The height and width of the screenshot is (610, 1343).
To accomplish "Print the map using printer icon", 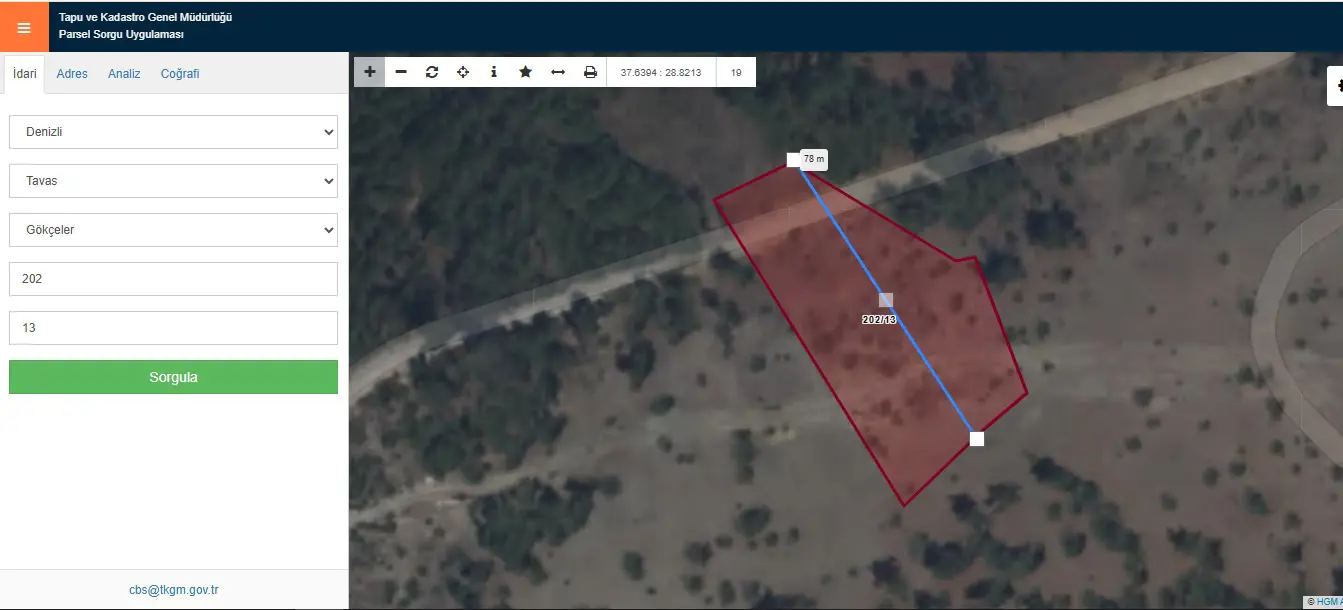I will pyautogui.click(x=590, y=72).
